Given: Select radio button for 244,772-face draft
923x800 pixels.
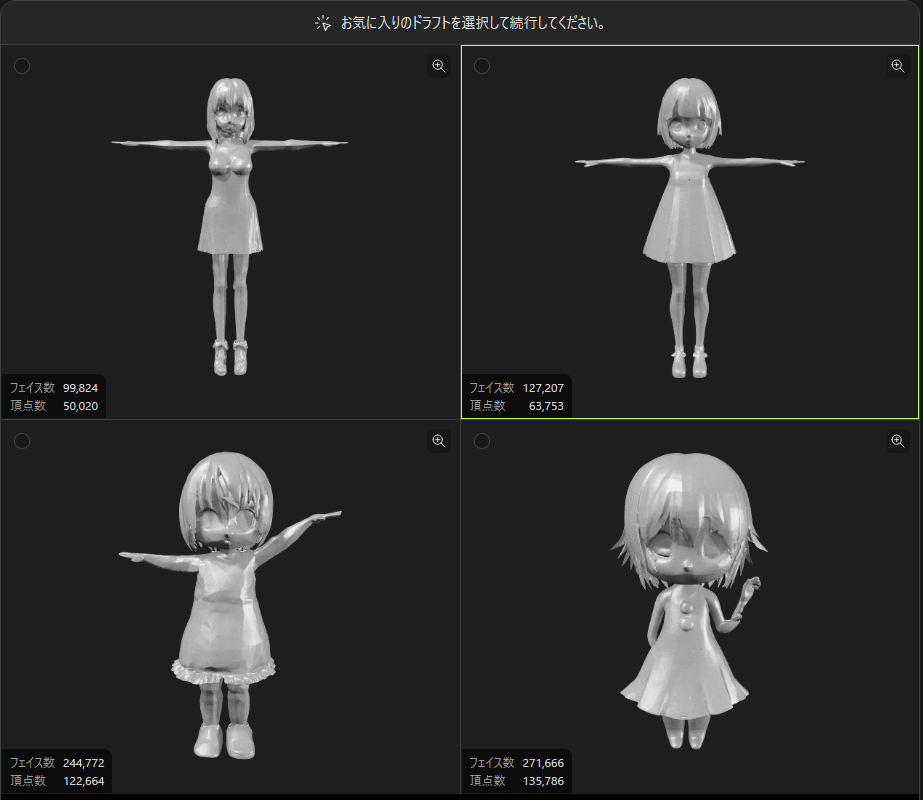Looking at the screenshot, I should click(22, 441).
